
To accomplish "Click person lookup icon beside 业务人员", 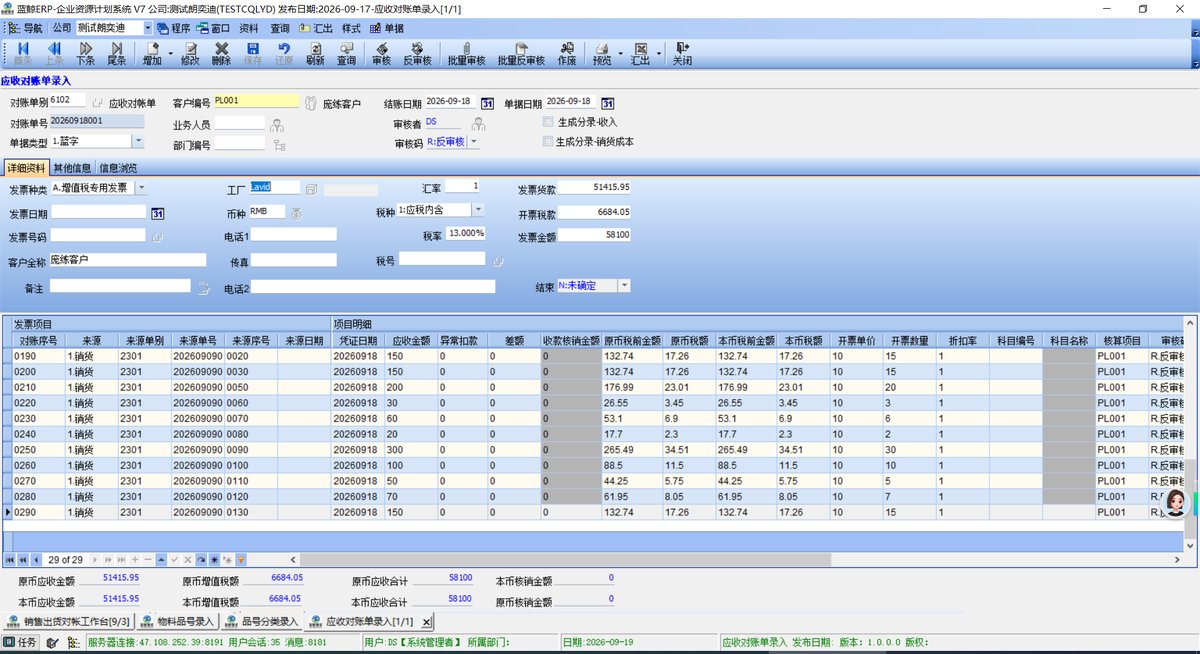I will (x=277, y=125).
